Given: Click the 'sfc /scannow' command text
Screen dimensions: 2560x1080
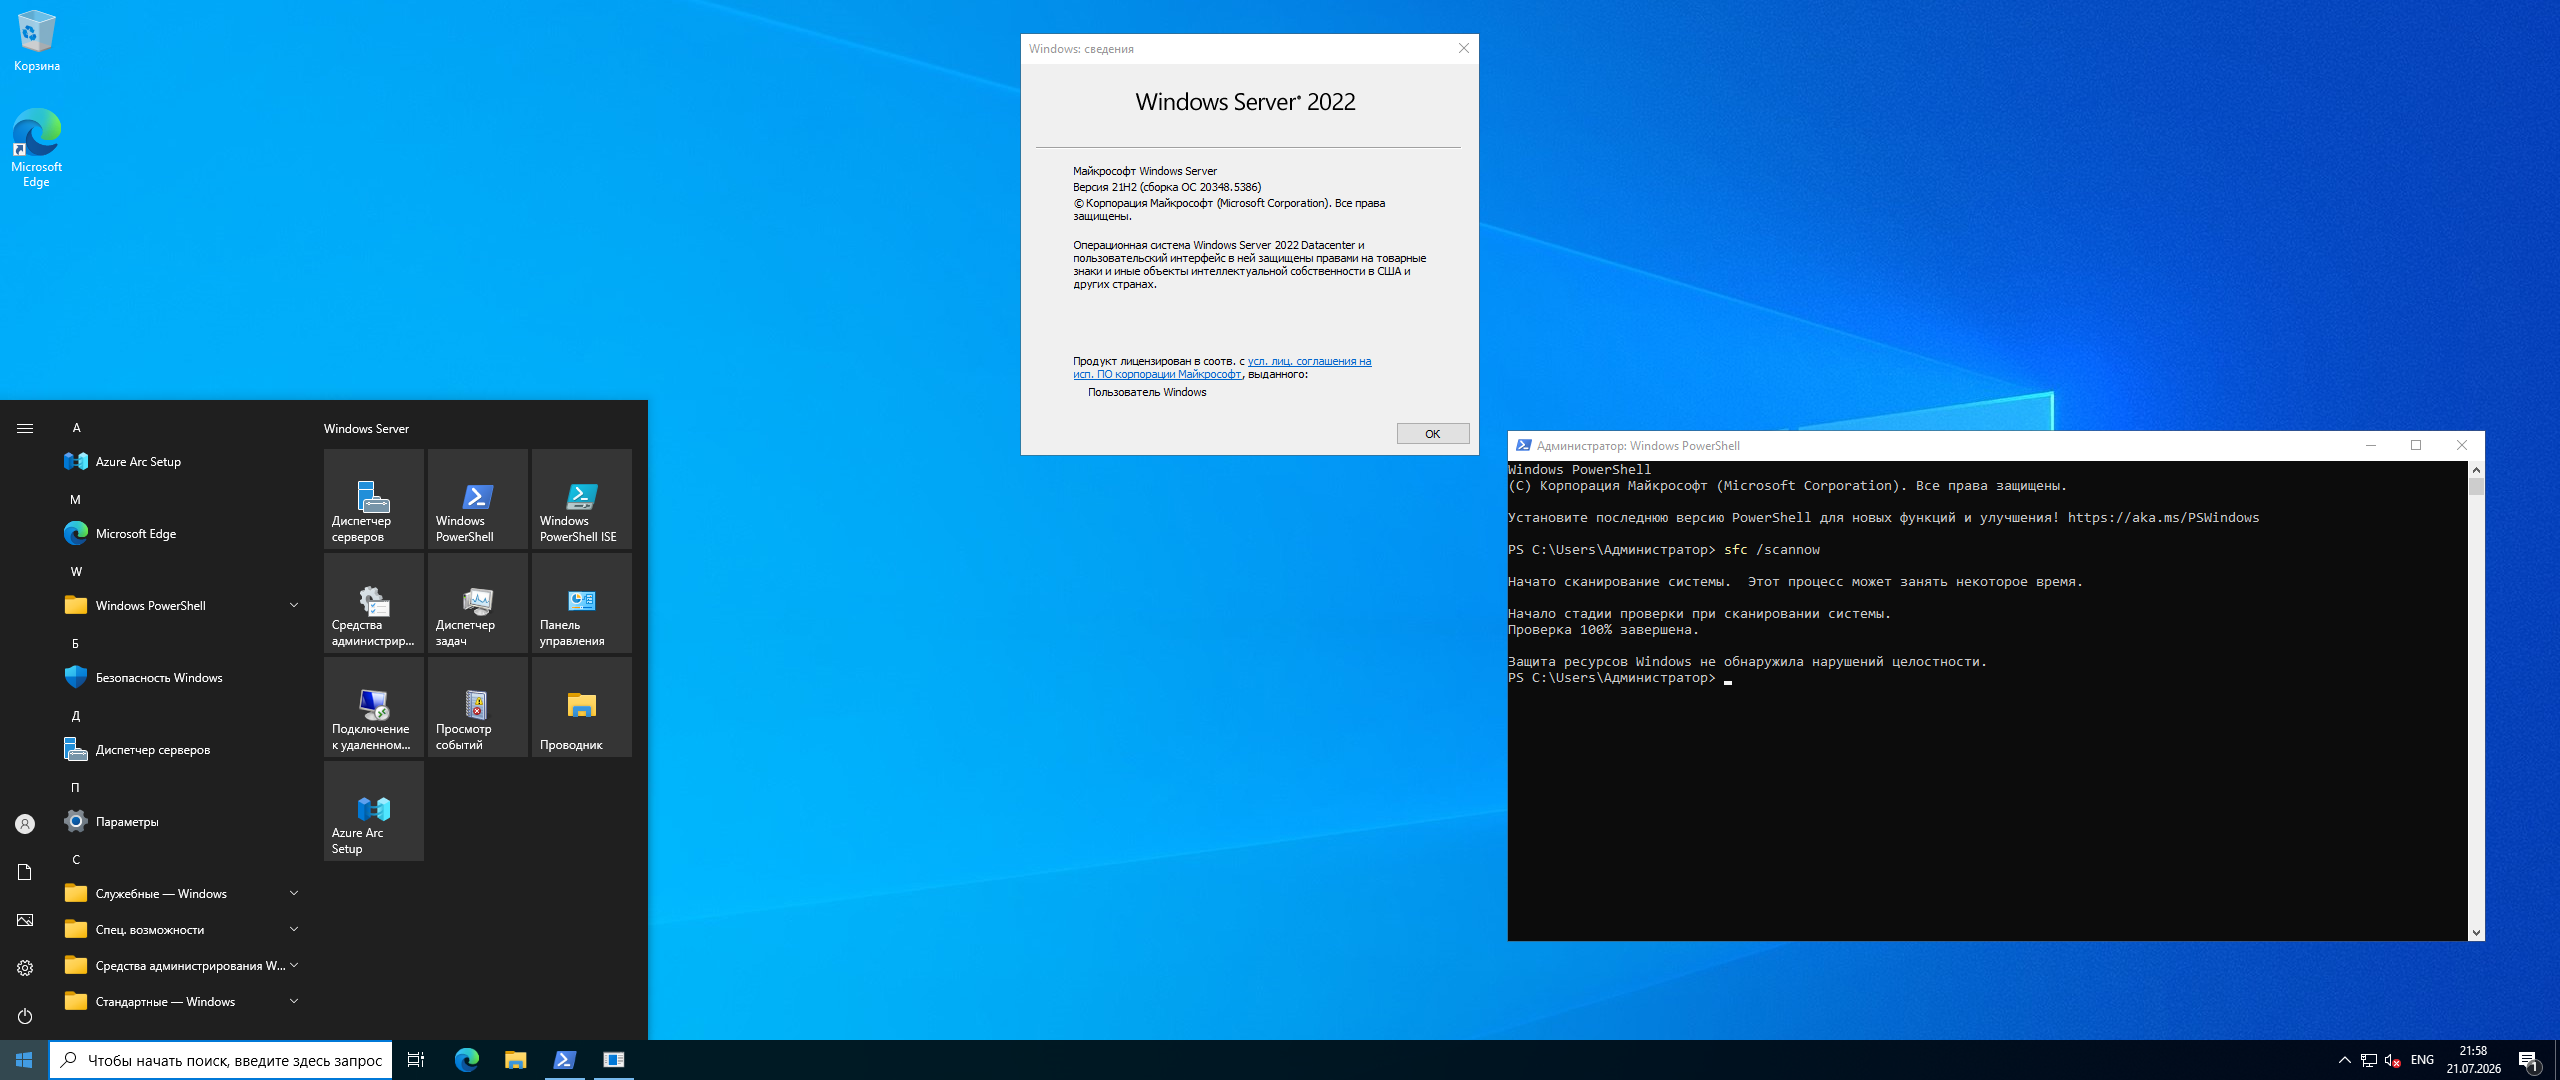Looking at the screenshot, I should coord(1771,550).
